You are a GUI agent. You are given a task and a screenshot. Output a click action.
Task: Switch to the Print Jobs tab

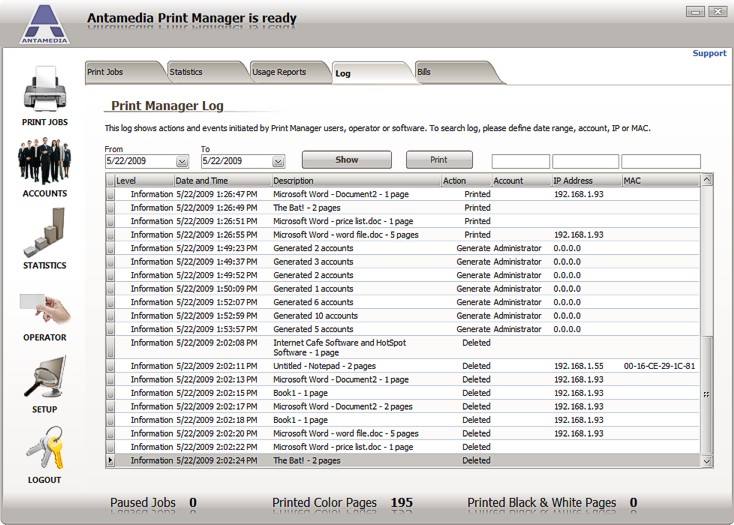click(x=123, y=72)
